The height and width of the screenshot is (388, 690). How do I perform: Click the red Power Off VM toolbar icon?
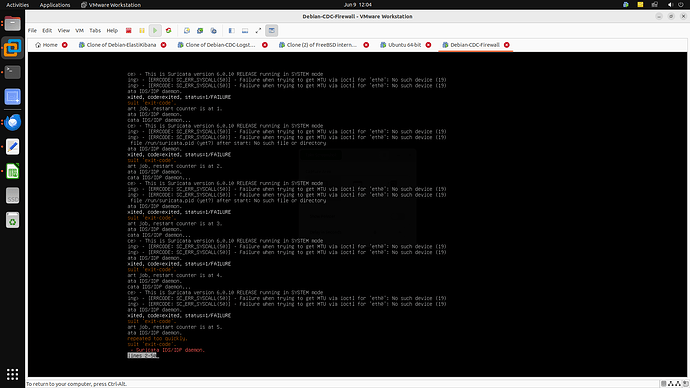[x=128, y=31]
